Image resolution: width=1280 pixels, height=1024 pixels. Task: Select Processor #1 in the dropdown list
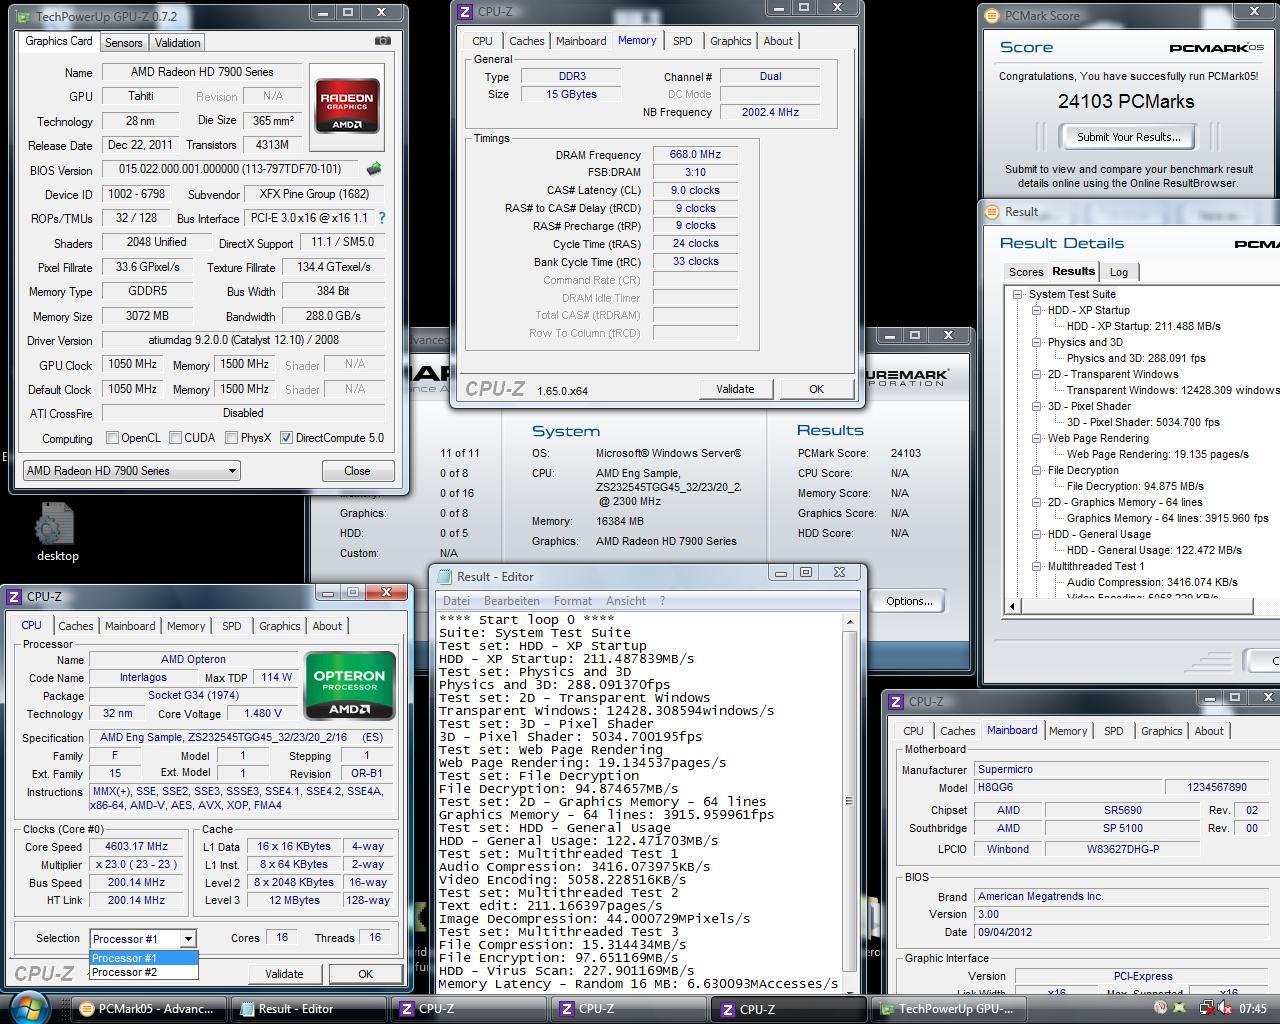click(x=144, y=958)
